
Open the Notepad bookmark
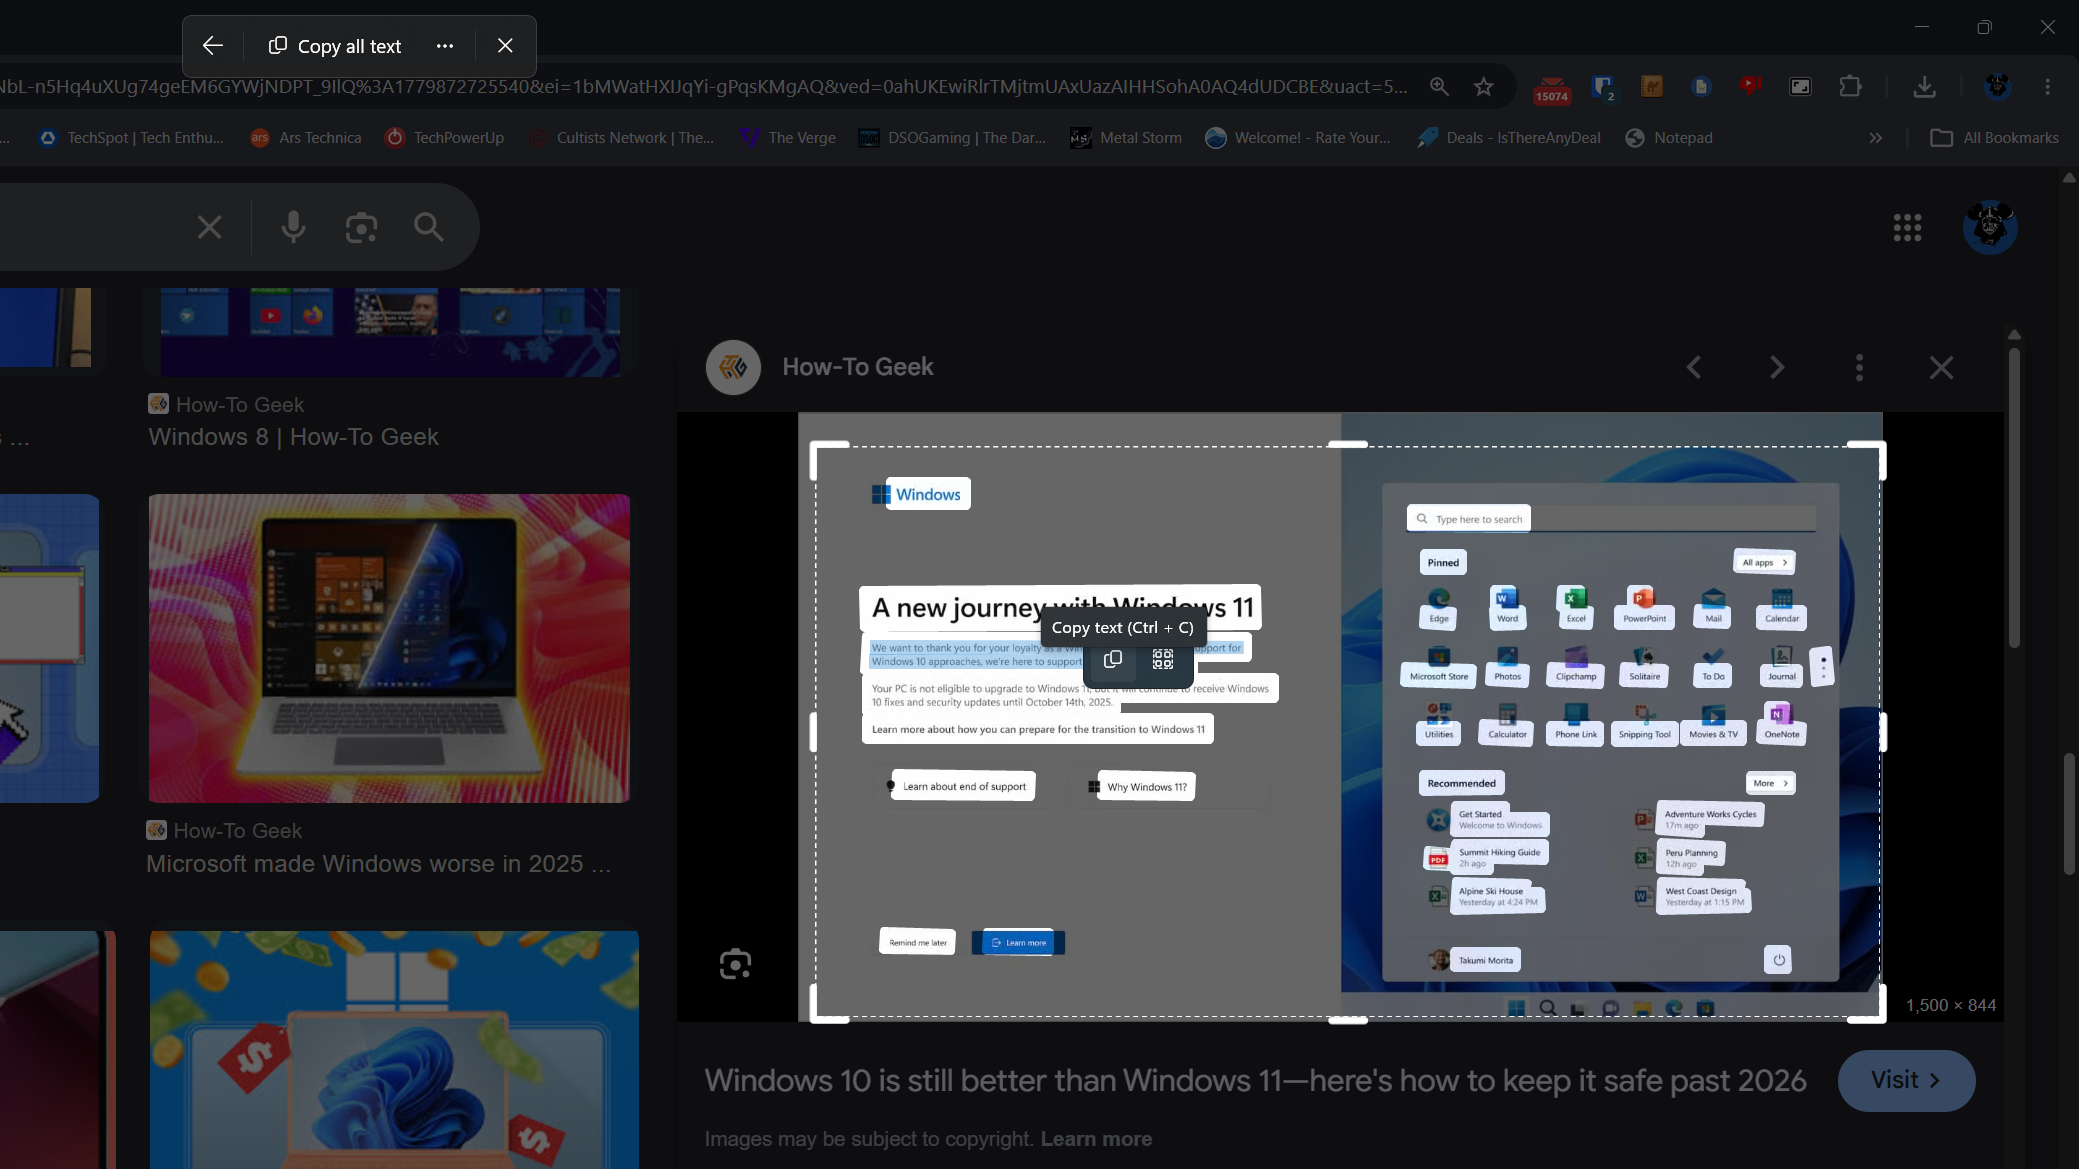(x=1669, y=138)
